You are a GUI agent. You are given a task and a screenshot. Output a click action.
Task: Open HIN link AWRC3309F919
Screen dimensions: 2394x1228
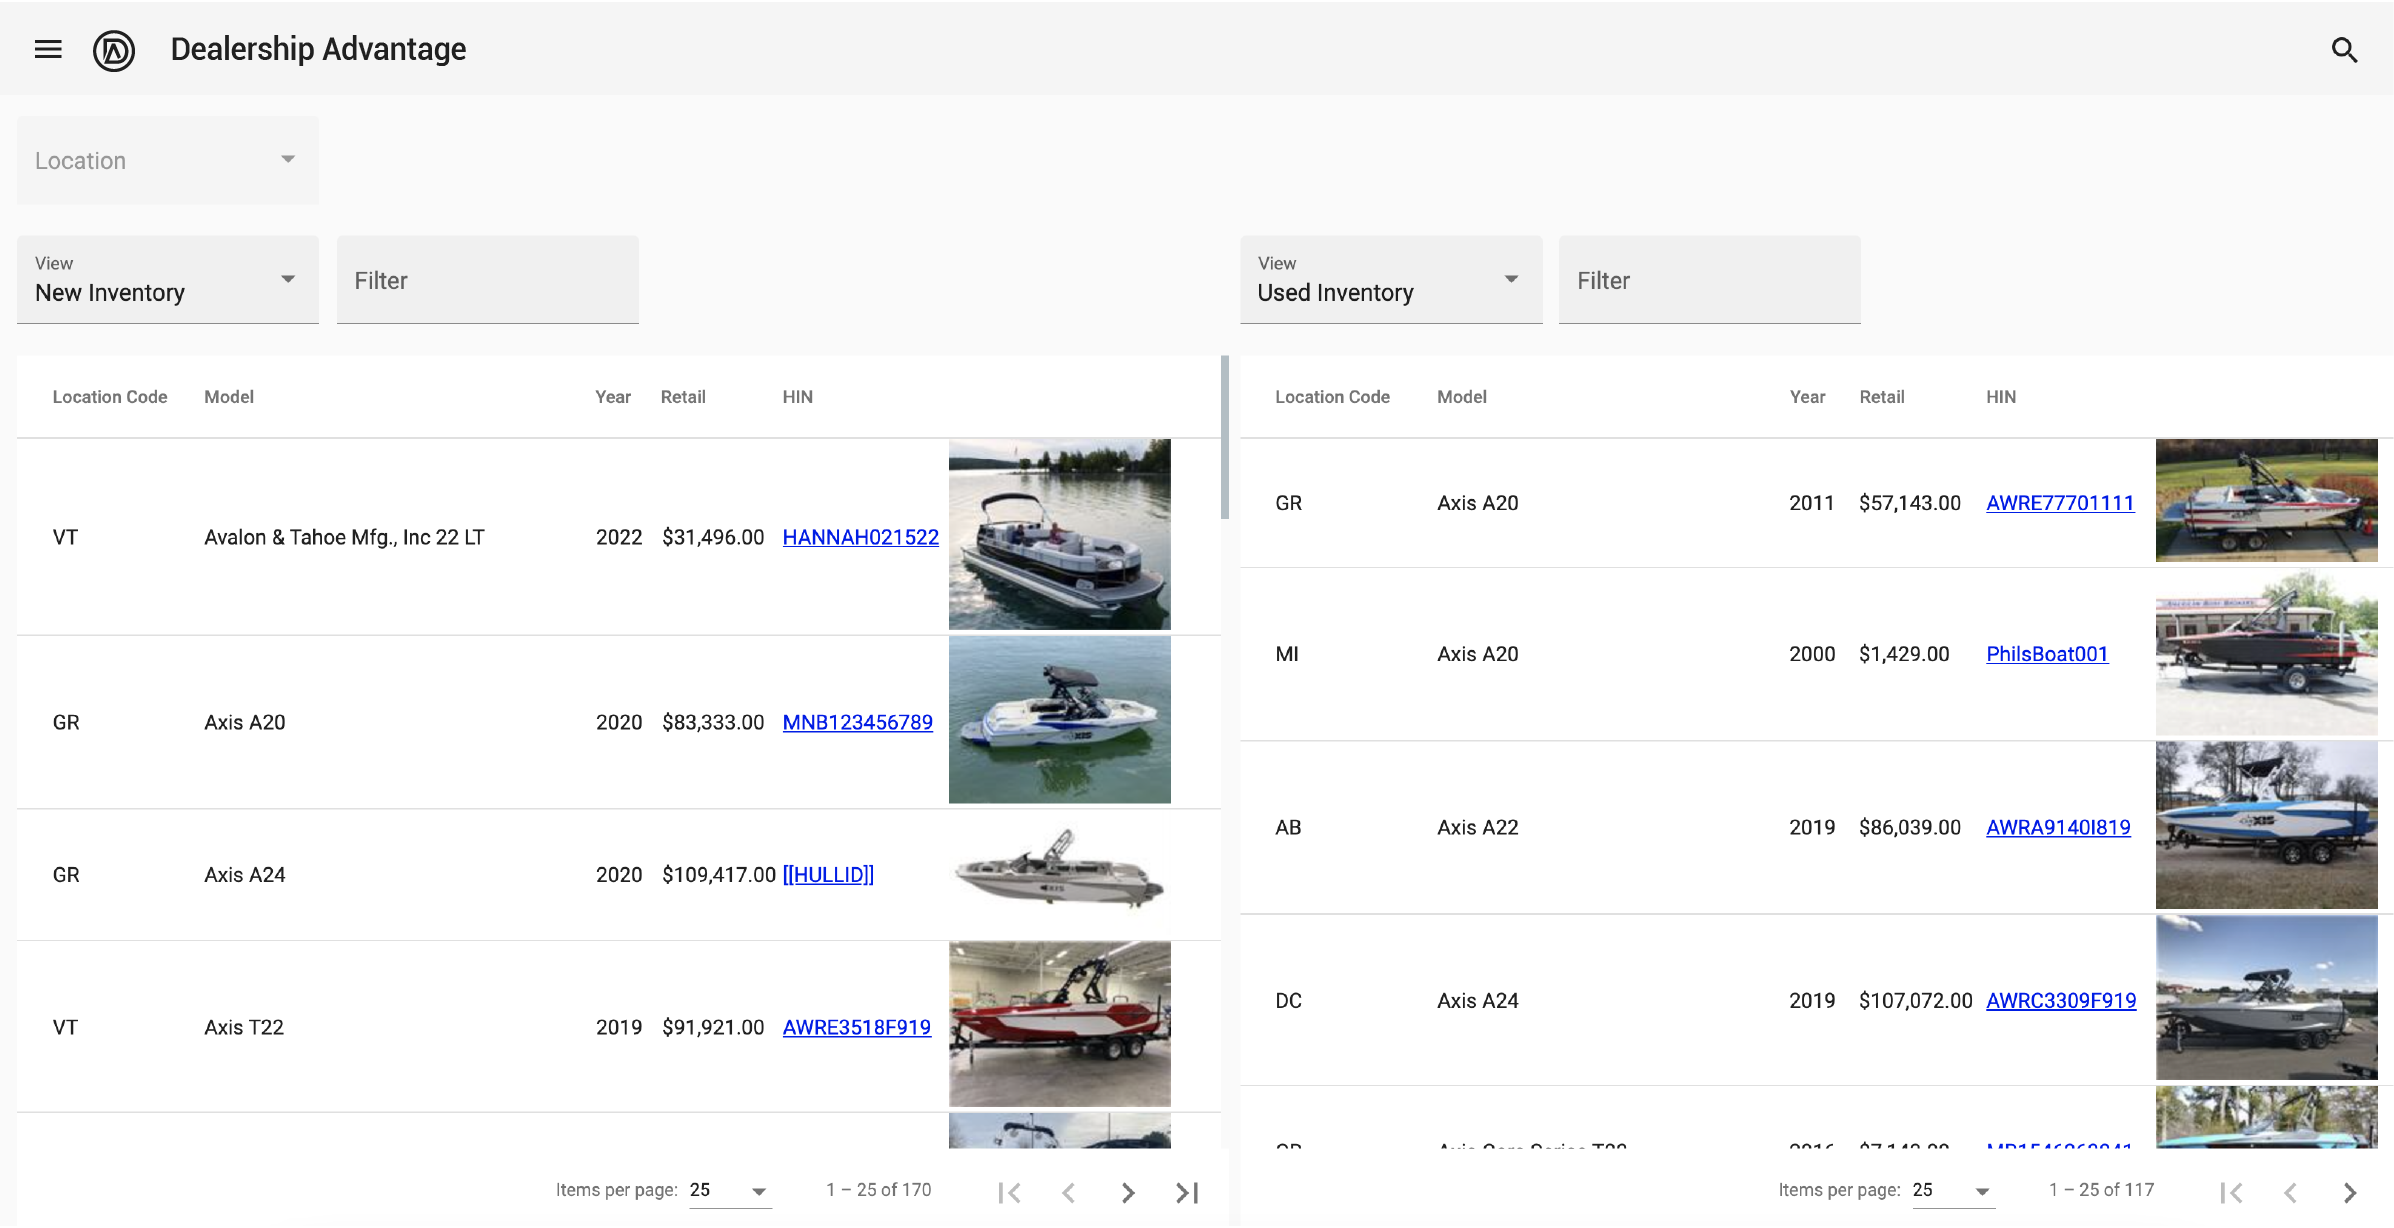2061,1000
